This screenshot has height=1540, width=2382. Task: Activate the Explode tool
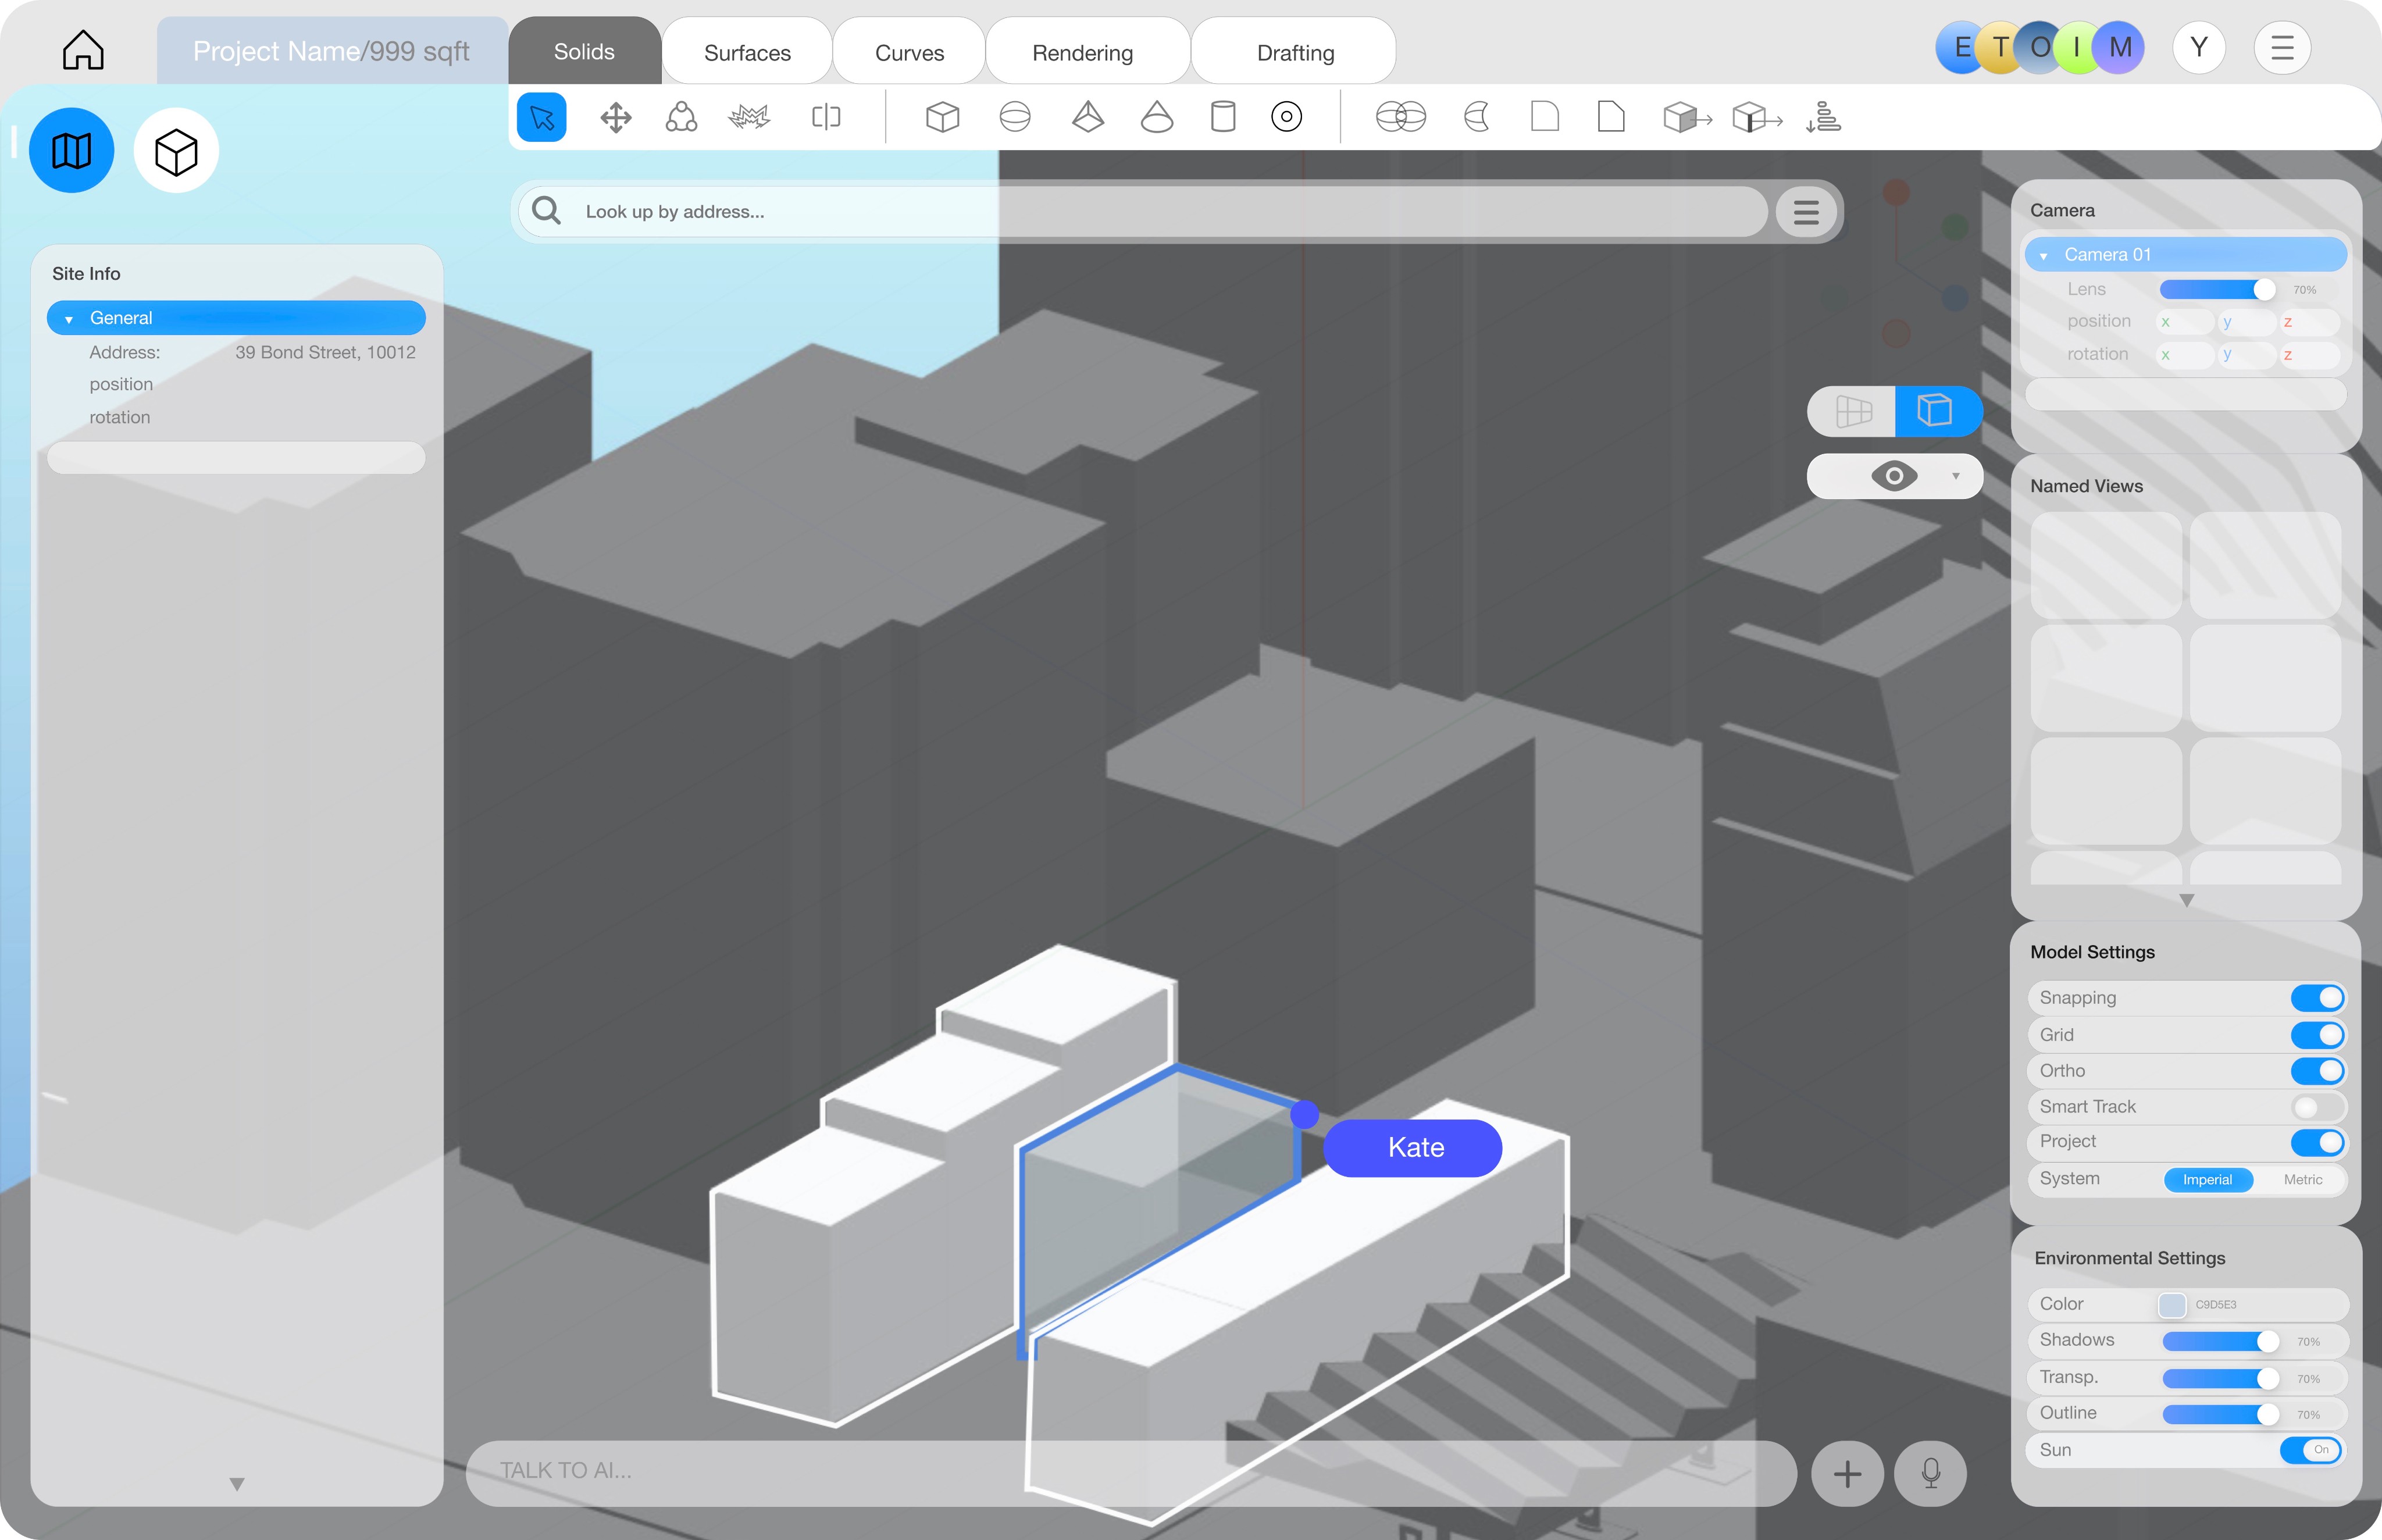[749, 118]
